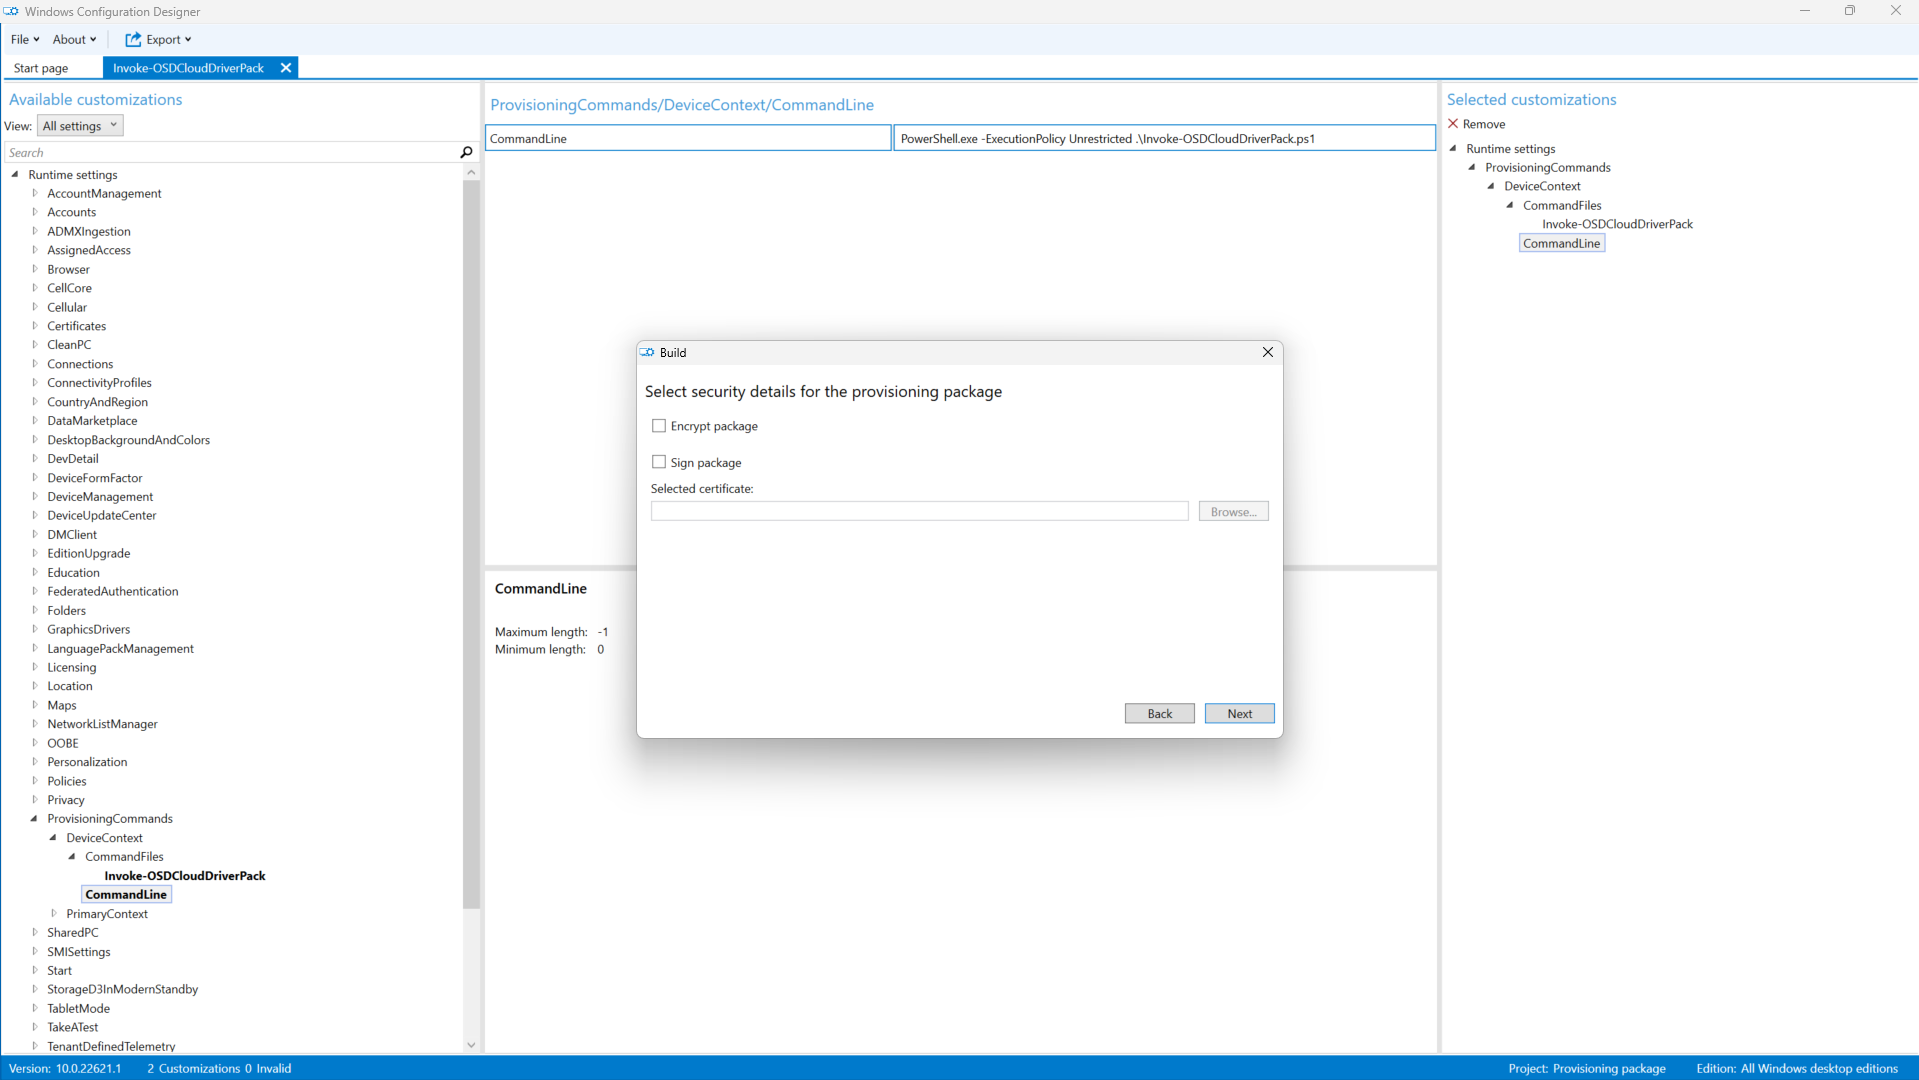
Task: Click the red Remove X icon
Action: click(x=1453, y=124)
